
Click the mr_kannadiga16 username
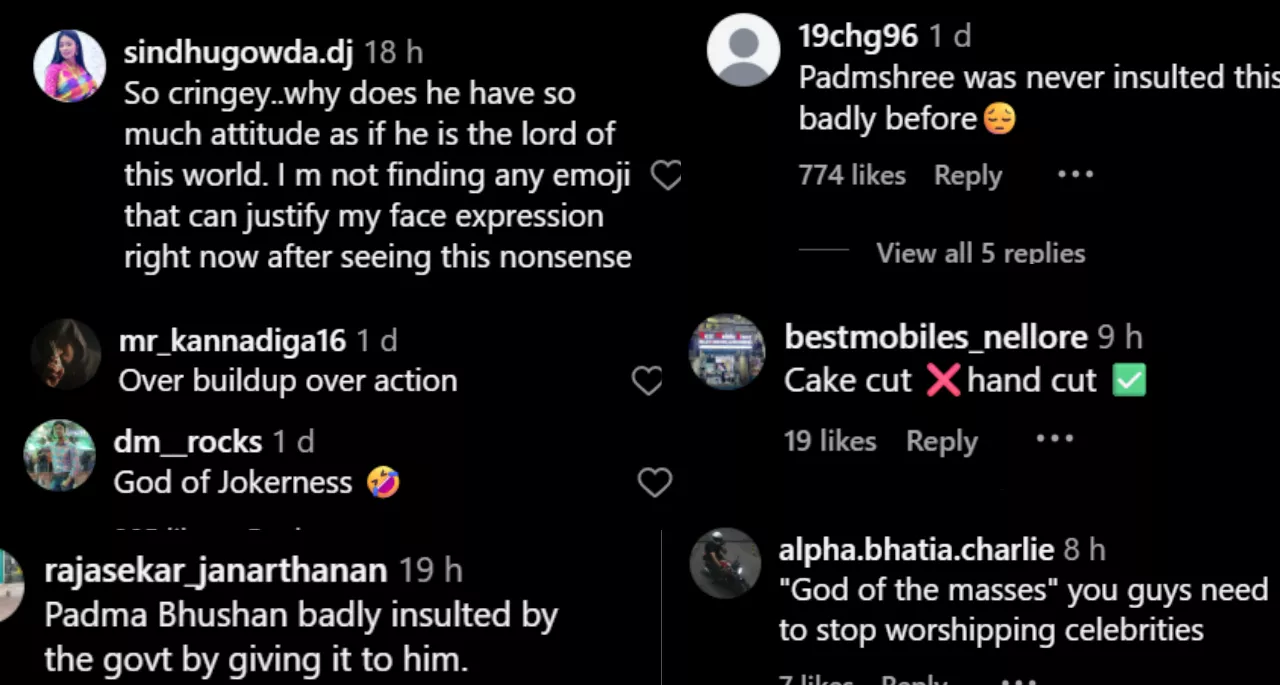(232, 341)
